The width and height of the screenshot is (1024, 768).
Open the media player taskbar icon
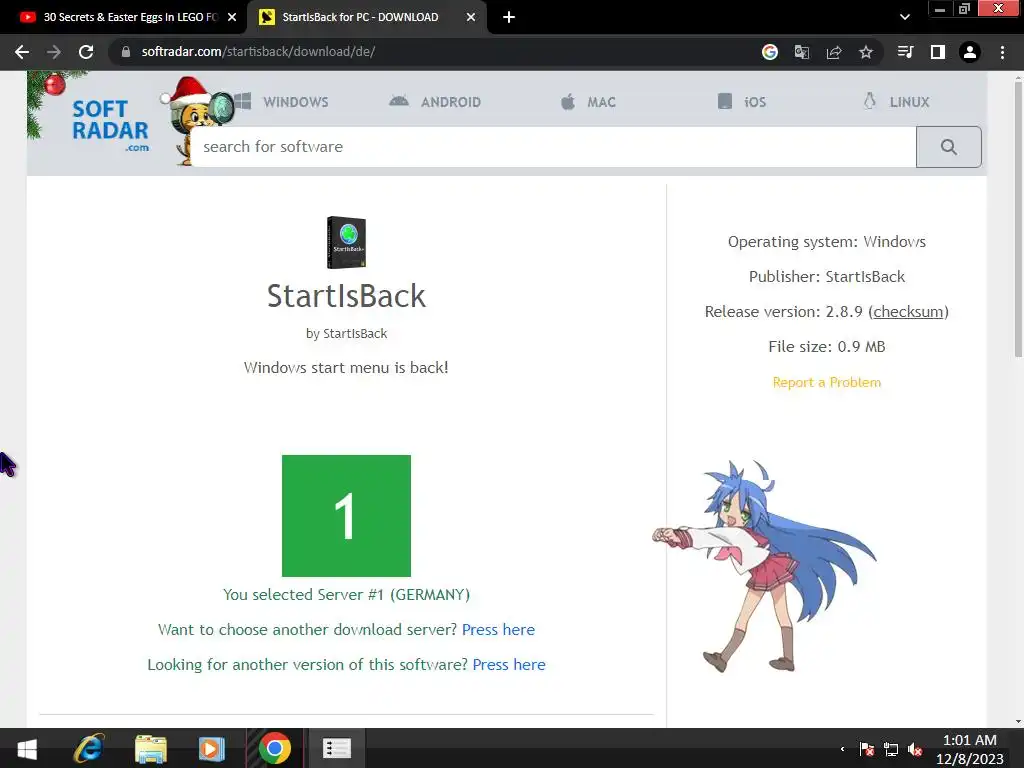pyautogui.click(x=212, y=748)
